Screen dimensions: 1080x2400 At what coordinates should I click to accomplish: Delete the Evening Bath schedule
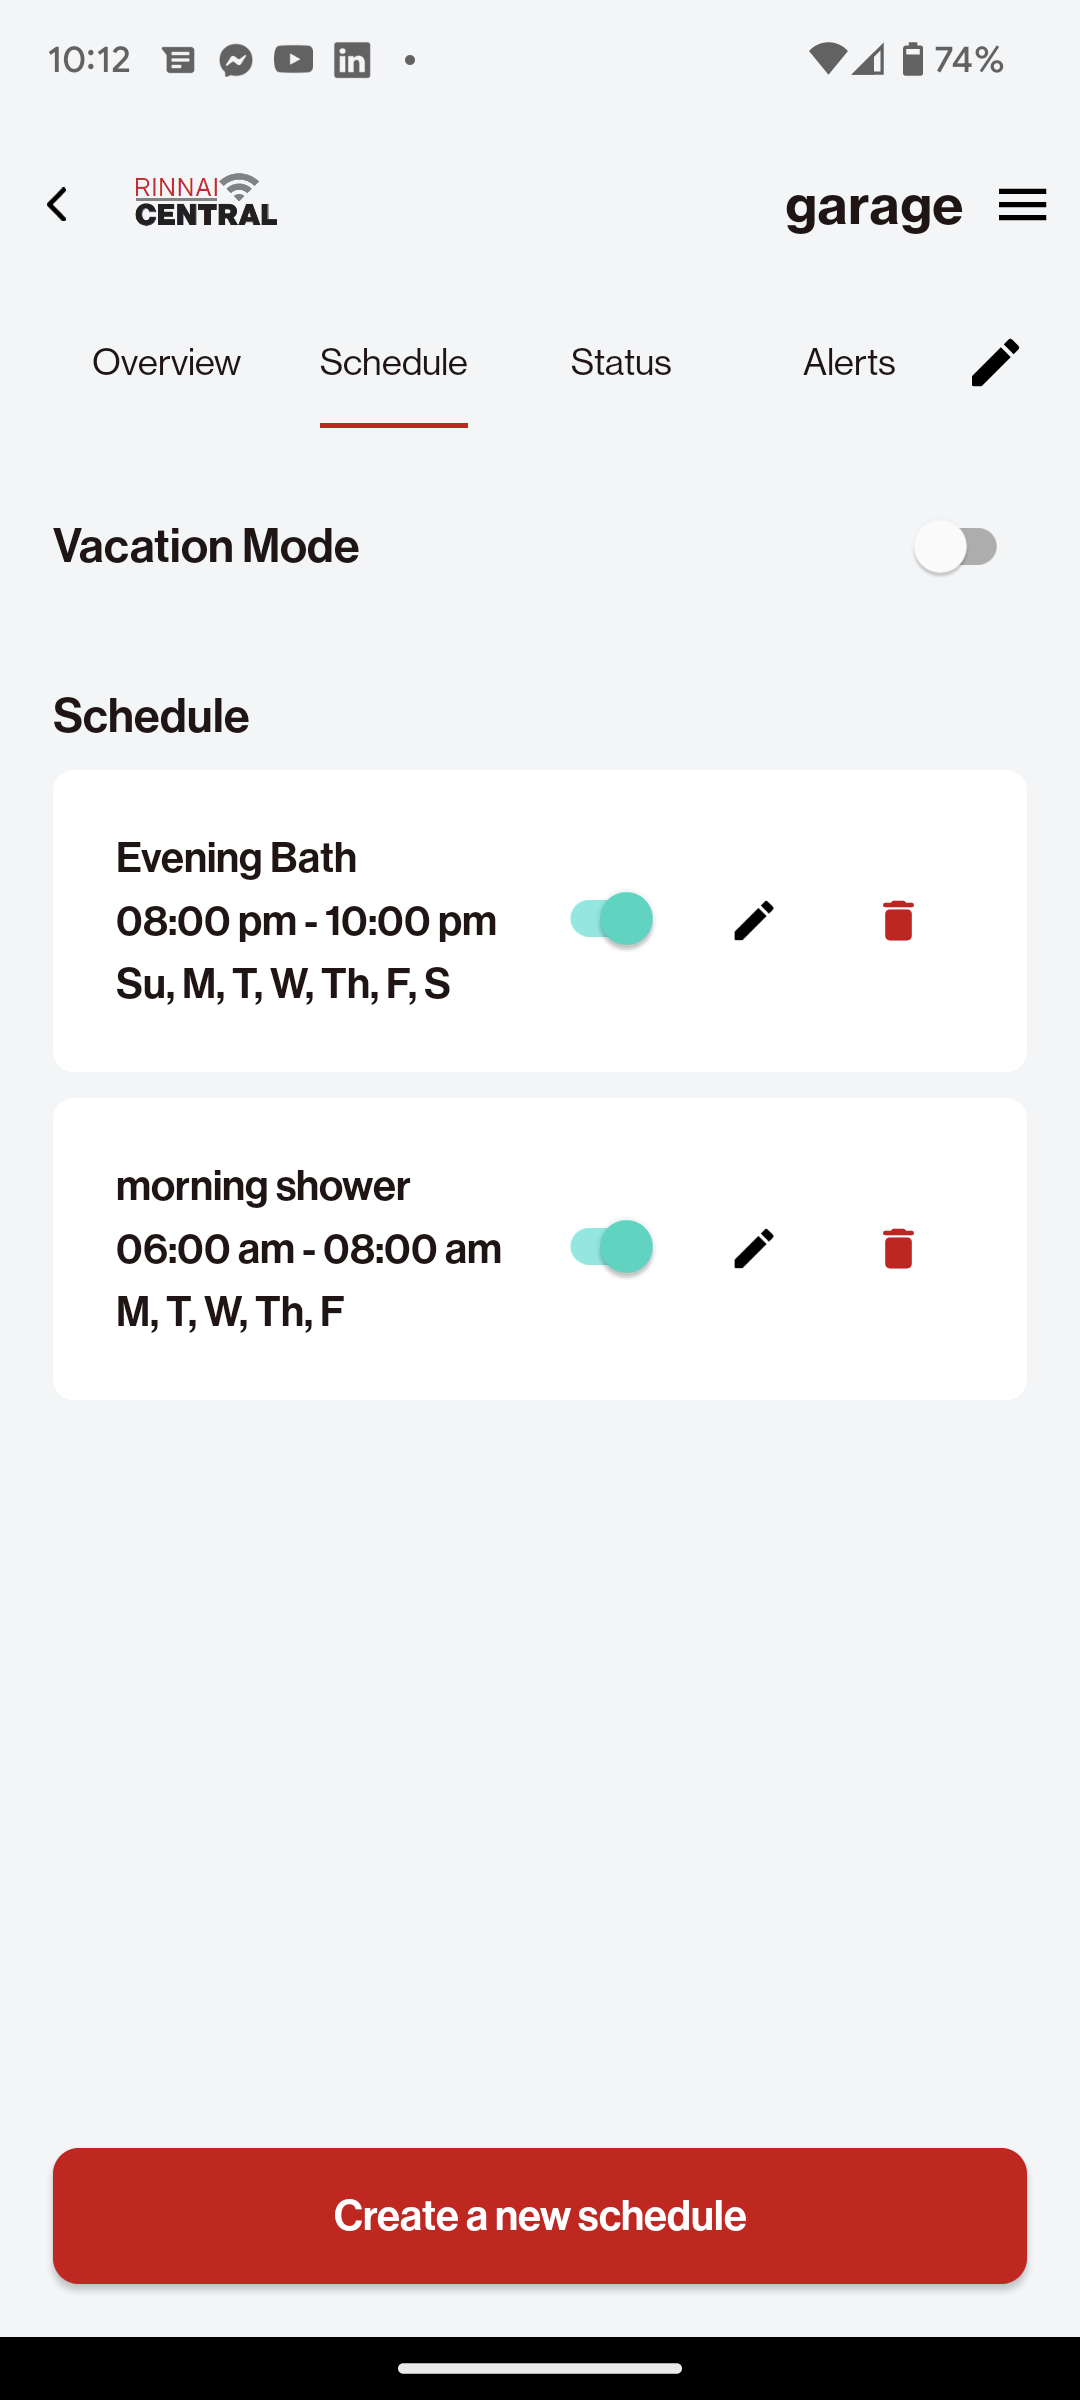pos(898,920)
